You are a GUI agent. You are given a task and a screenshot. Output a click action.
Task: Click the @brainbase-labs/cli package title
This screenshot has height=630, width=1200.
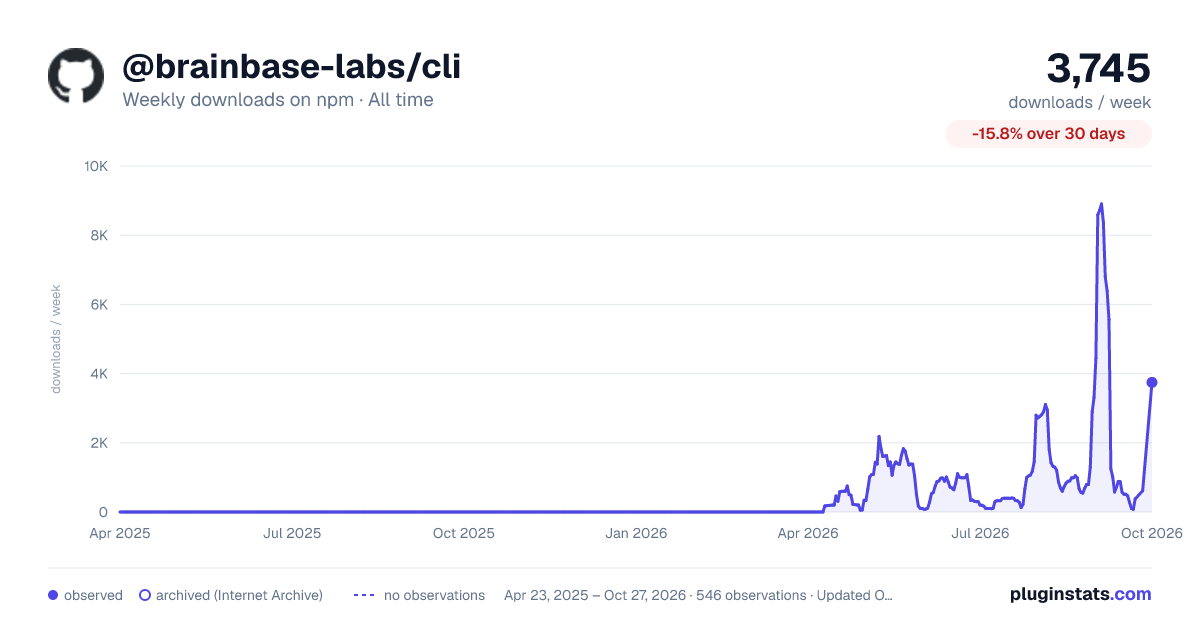point(291,67)
